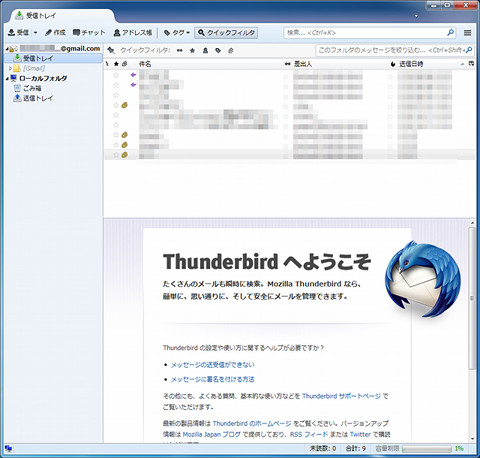Image resolution: width=480 pixels, height=458 pixels.
Task: Open the Thunderbird サポートページ link
Action: tap(341, 396)
